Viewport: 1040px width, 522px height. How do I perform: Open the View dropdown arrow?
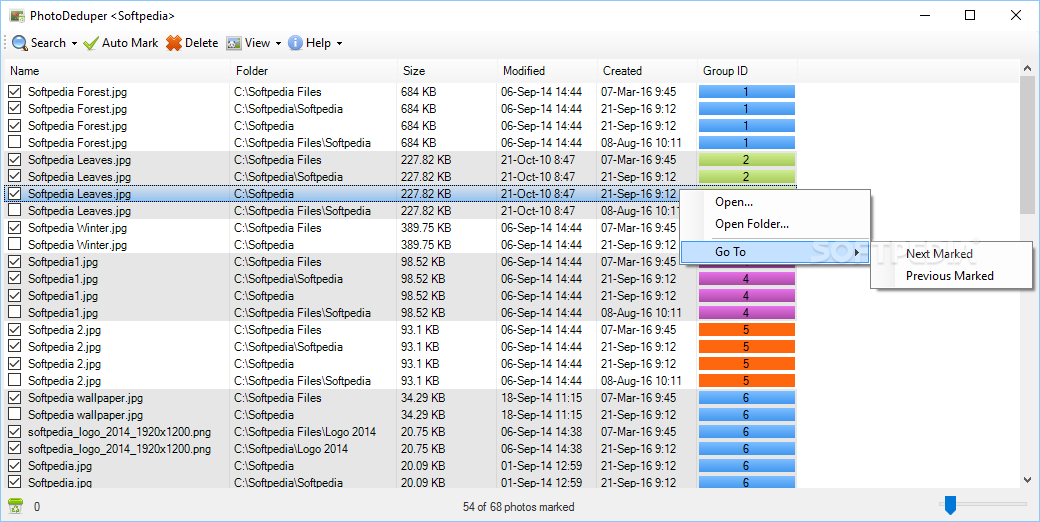(279, 44)
